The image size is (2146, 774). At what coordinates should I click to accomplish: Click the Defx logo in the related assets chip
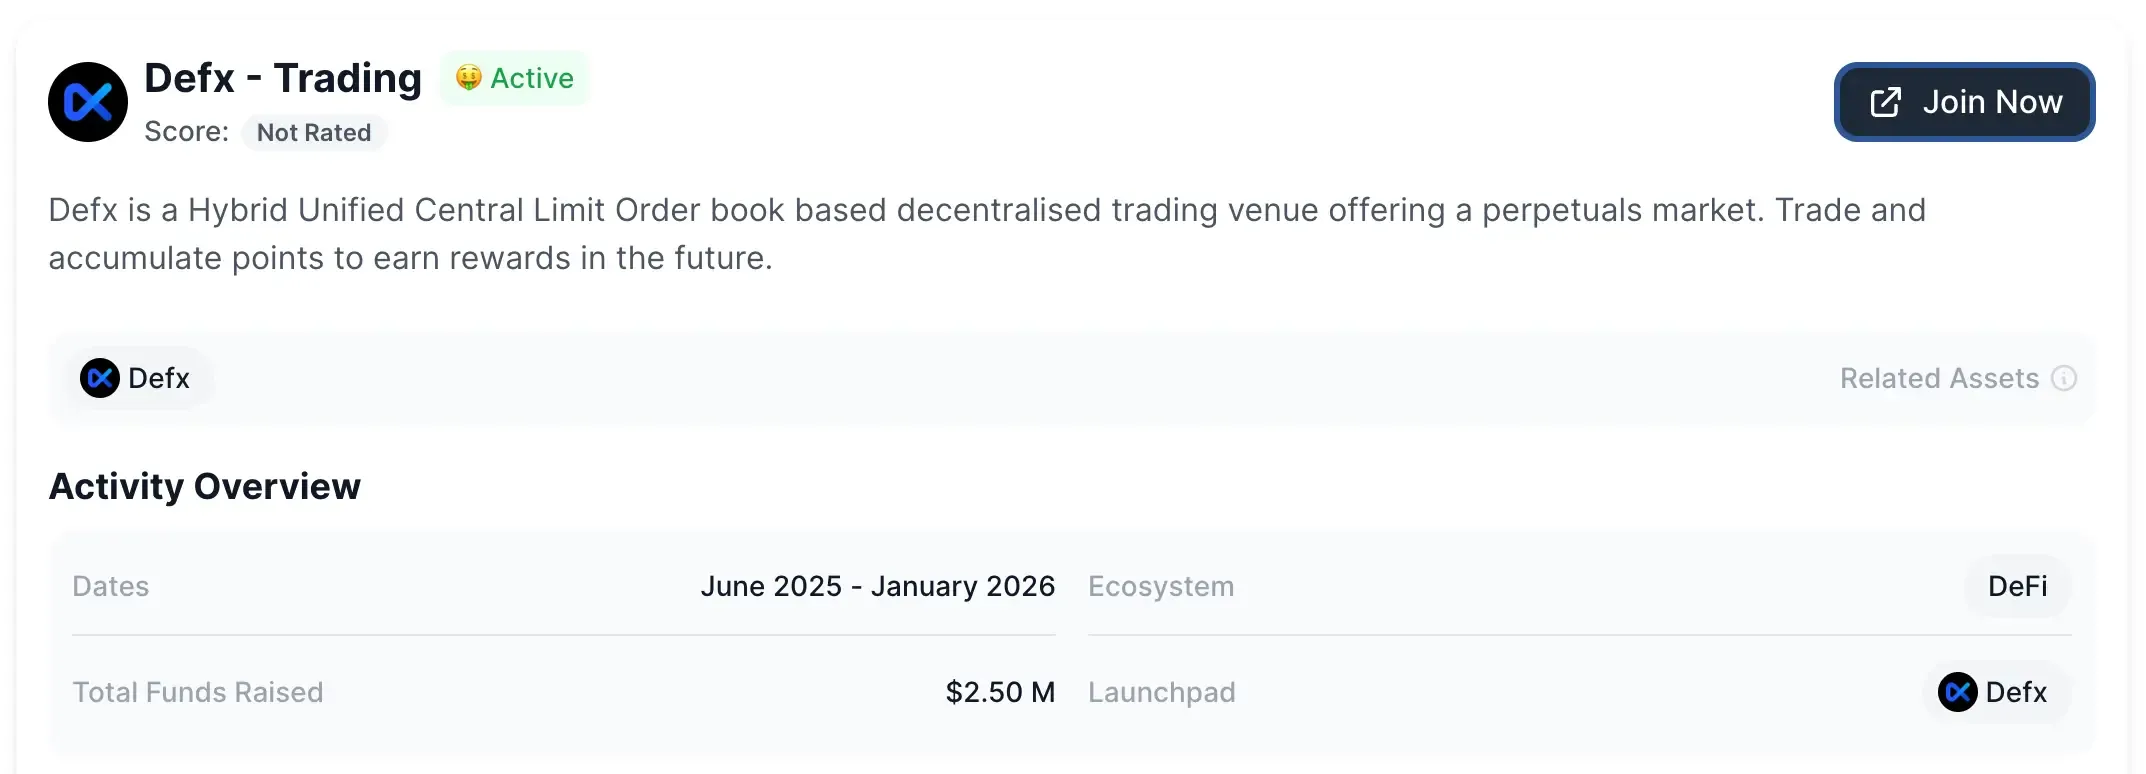click(x=100, y=378)
